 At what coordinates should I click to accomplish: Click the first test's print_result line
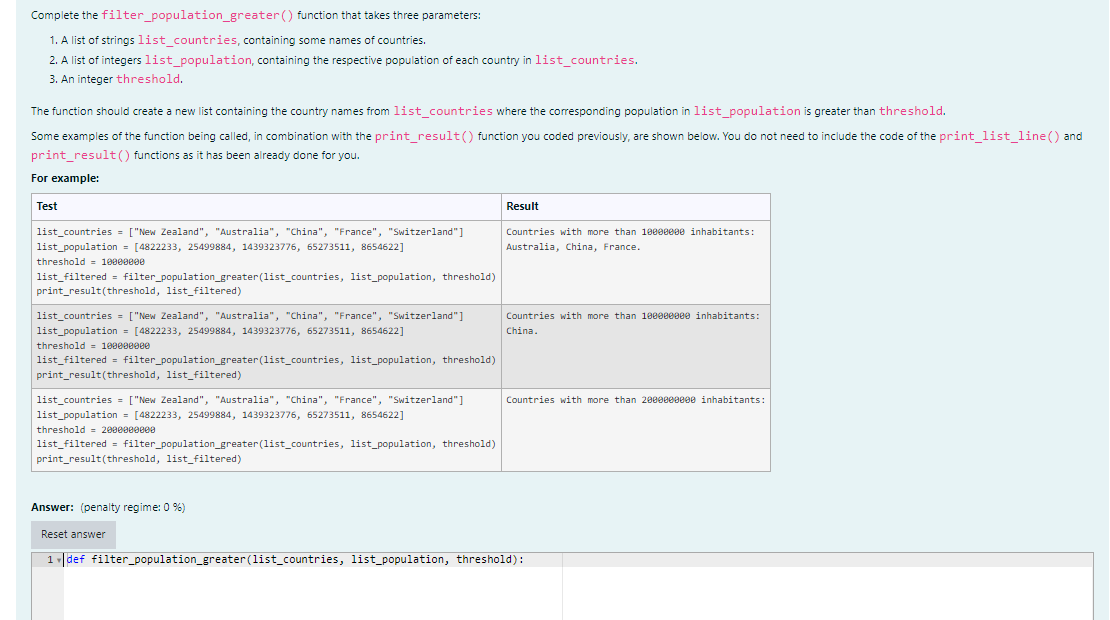click(x=139, y=291)
